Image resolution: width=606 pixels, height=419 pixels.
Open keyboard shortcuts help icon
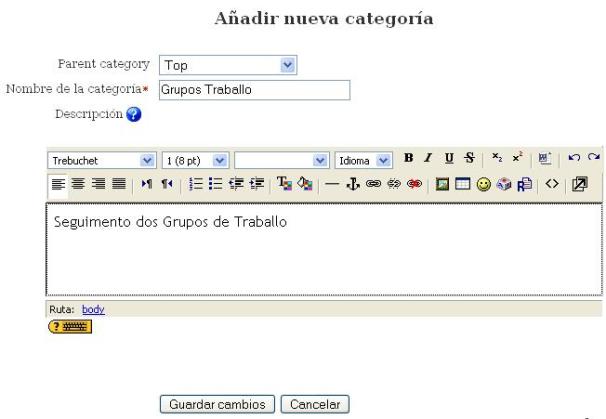(70, 327)
